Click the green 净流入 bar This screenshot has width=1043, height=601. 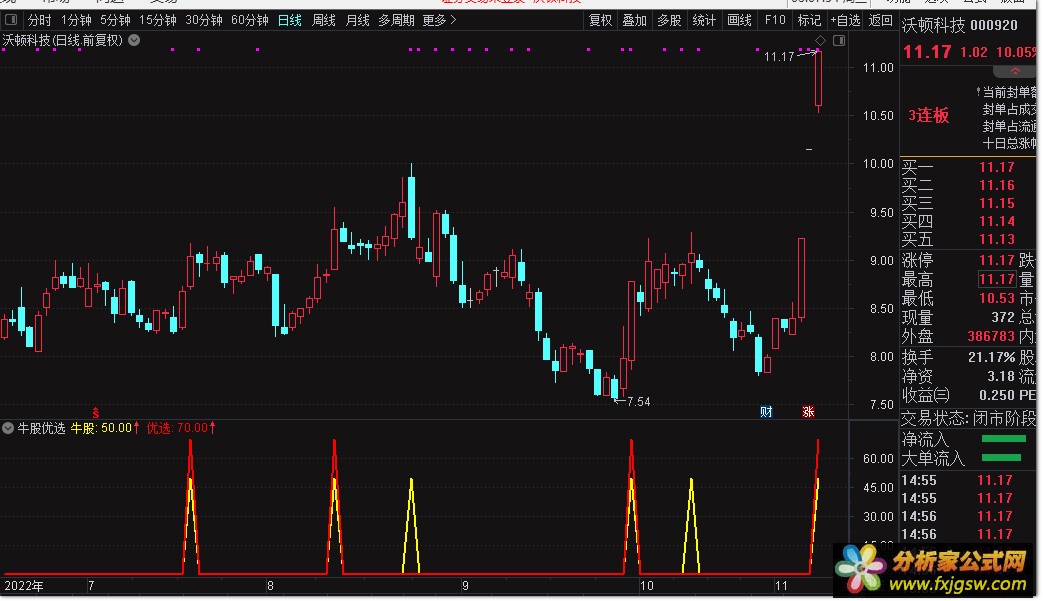(1003, 439)
